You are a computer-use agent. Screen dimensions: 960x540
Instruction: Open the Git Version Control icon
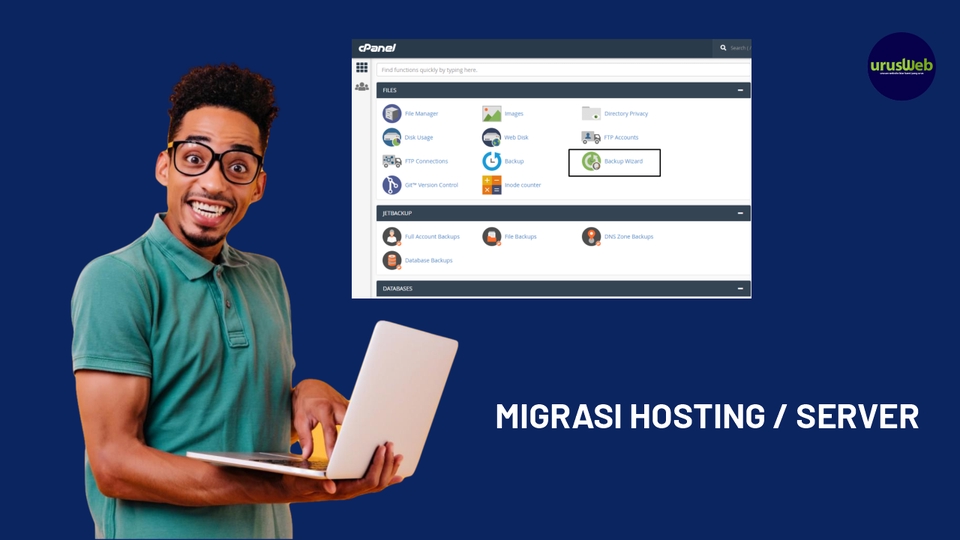coord(392,185)
